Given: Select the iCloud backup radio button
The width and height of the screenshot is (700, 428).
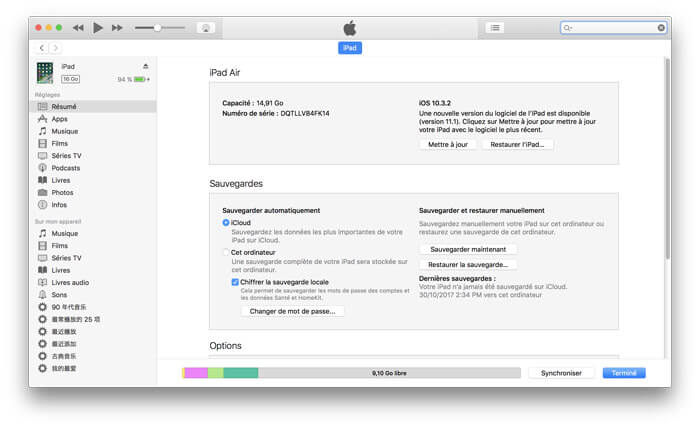Looking at the screenshot, I should pyautogui.click(x=226, y=223).
